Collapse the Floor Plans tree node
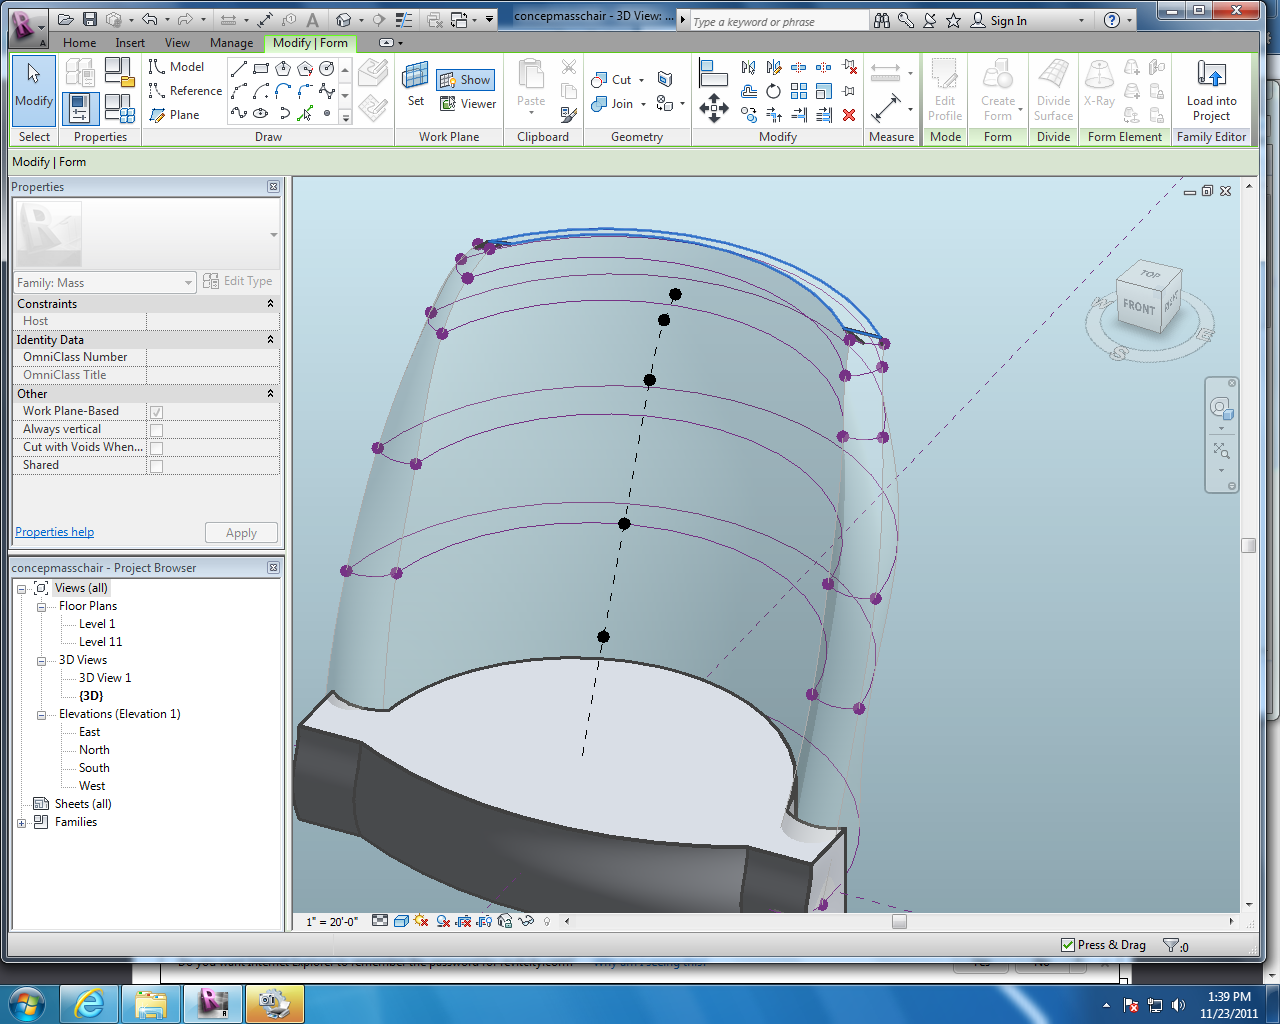The height and width of the screenshot is (1024, 1280). [42, 607]
